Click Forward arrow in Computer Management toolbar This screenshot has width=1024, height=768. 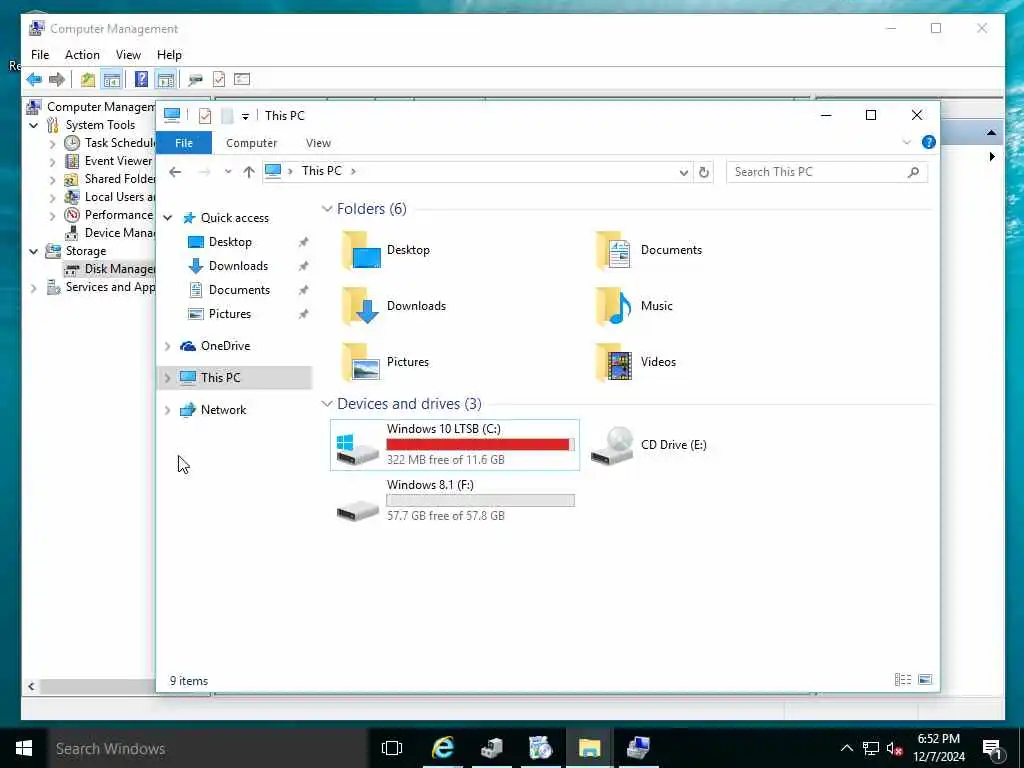click(57, 80)
